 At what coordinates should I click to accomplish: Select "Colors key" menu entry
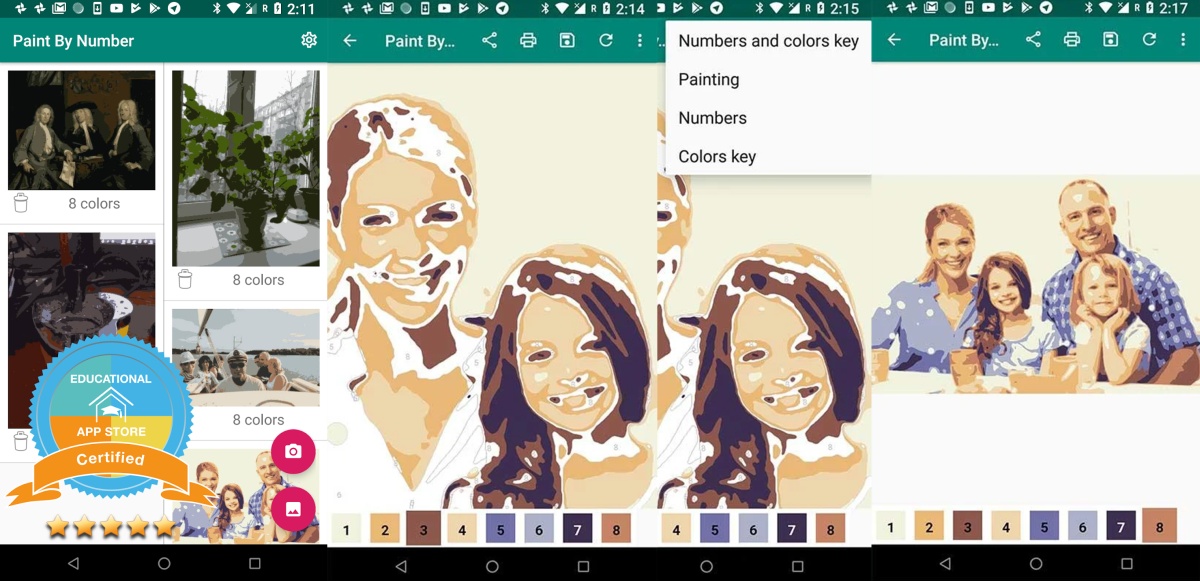click(x=717, y=157)
